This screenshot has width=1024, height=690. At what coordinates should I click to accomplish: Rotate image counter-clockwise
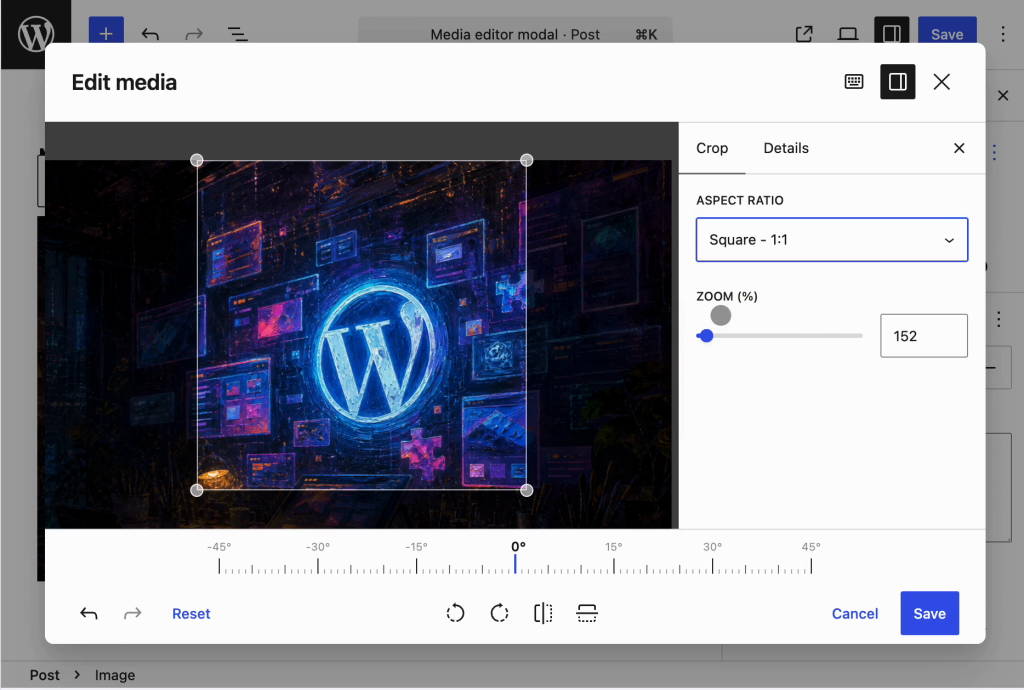(x=455, y=613)
